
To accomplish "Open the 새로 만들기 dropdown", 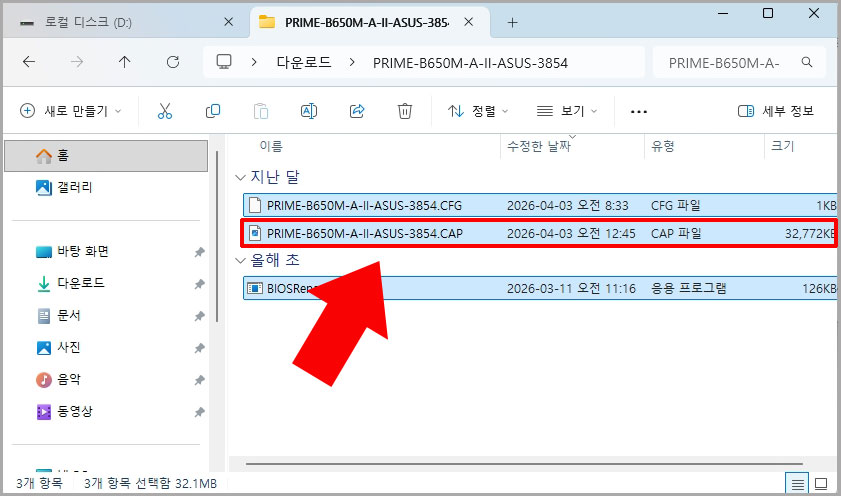I will point(71,111).
